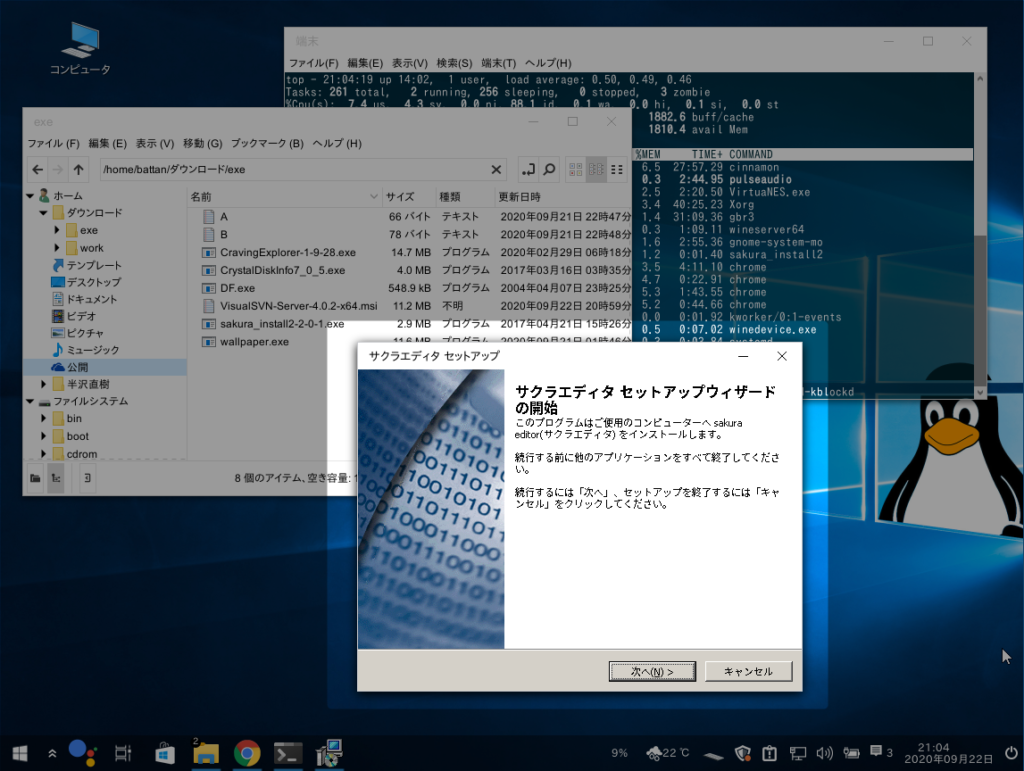Open ファイル (F) menu in file manager
The width and height of the screenshot is (1024, 771).
point(54,144)
